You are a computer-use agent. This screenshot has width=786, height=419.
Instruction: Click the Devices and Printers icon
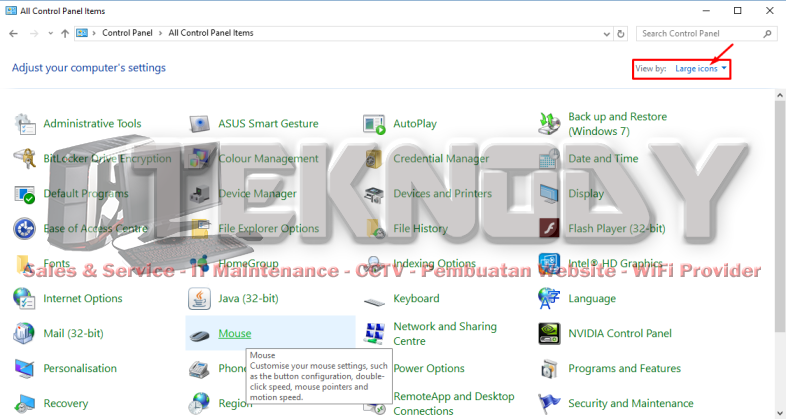click(x=374, y=194)
